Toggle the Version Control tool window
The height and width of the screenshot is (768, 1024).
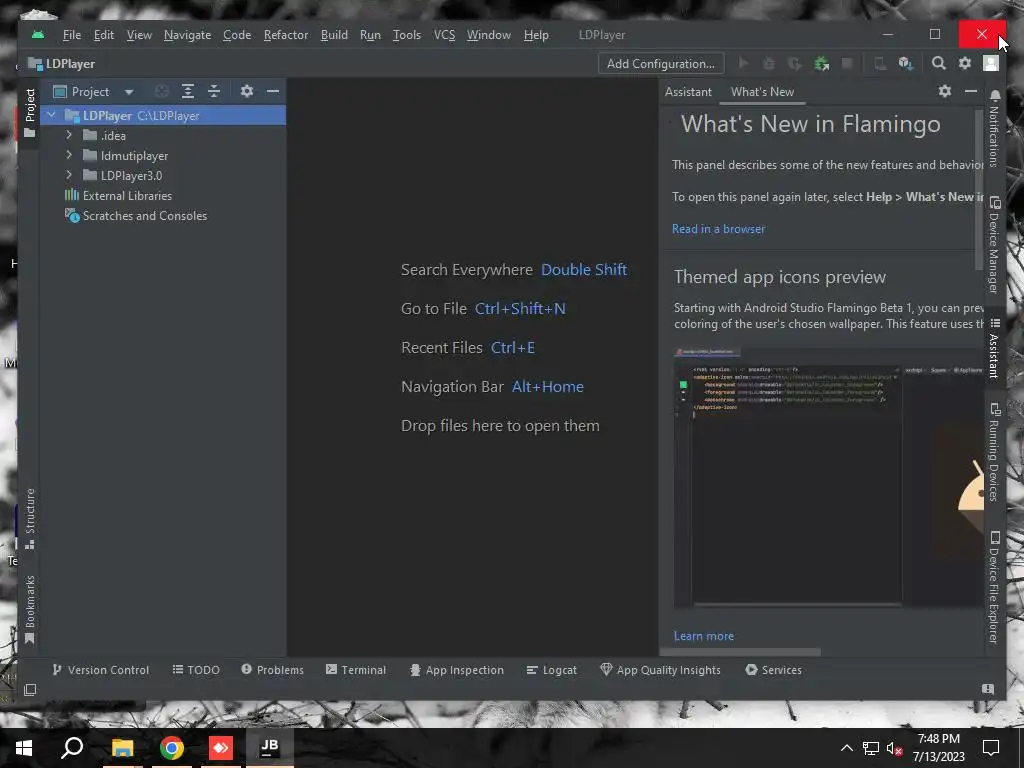[x=101, y=670]
